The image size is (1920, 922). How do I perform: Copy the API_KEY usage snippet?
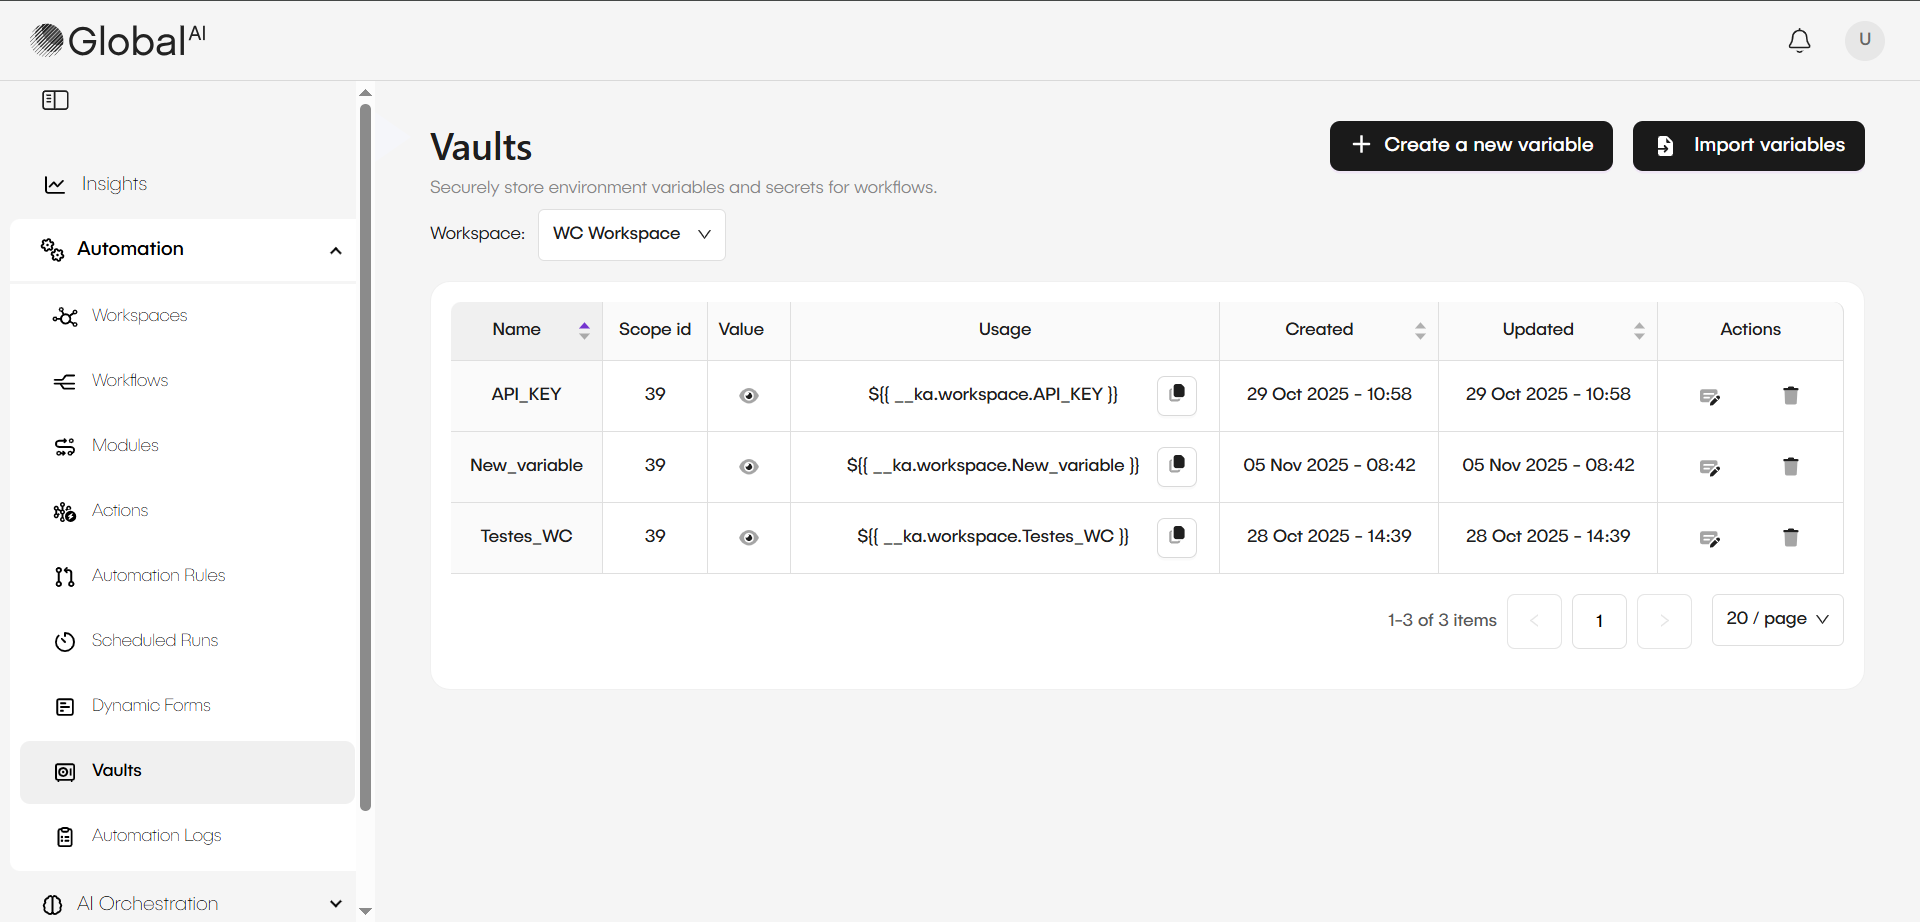point(1176,395)
